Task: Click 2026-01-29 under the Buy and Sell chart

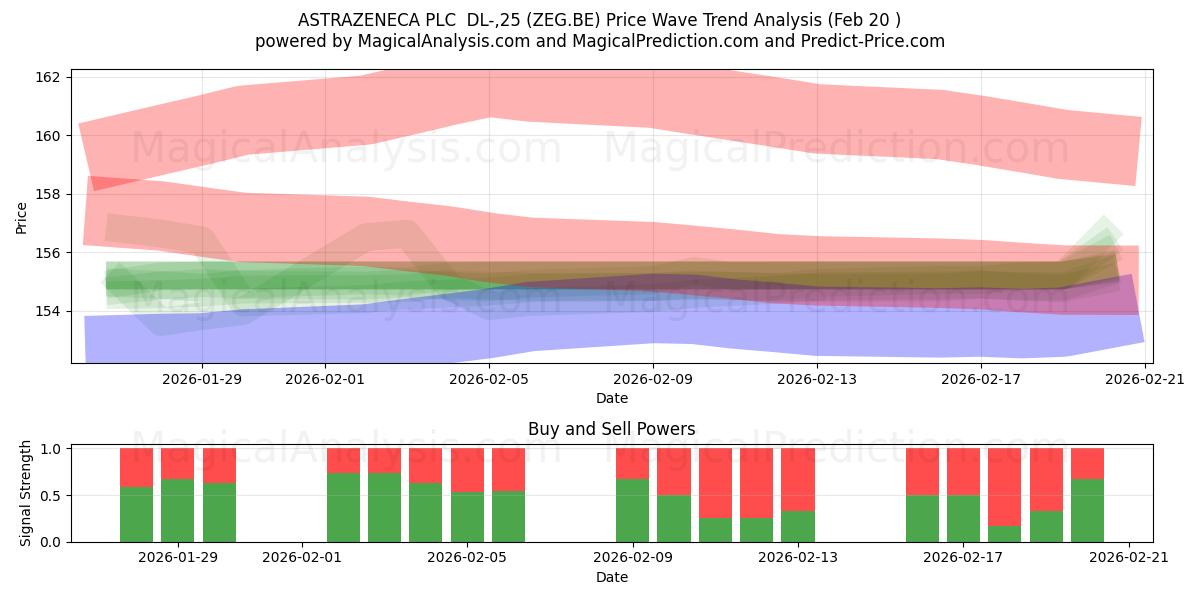Action: (x=178, y=558)
